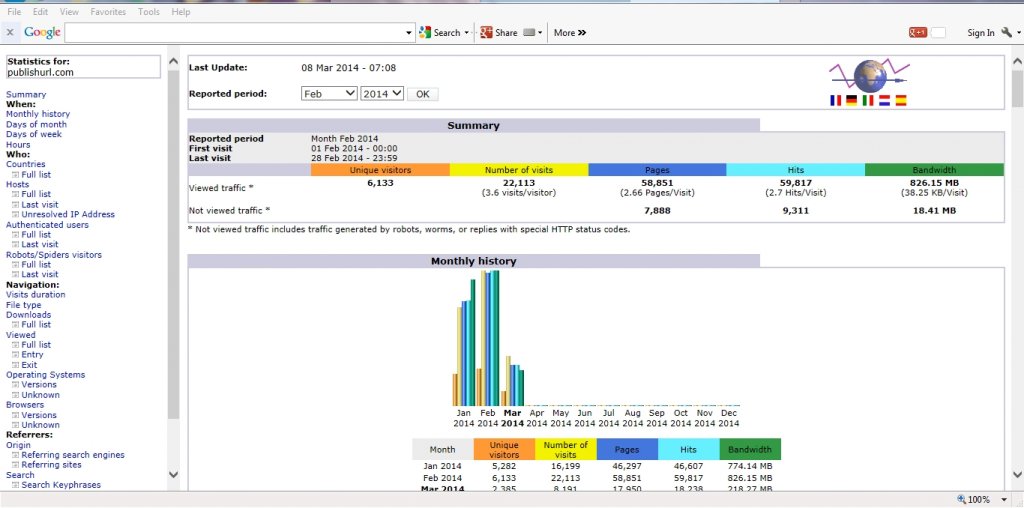Open the Help menu
1024x508 pixels.
[181, 12]
